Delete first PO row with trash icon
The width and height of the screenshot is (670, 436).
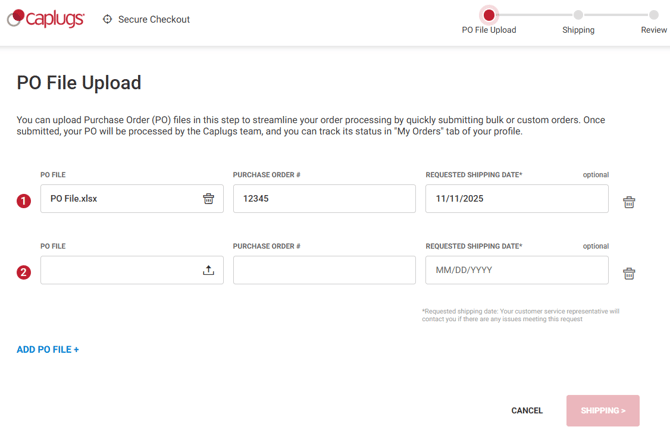(629, 202)
